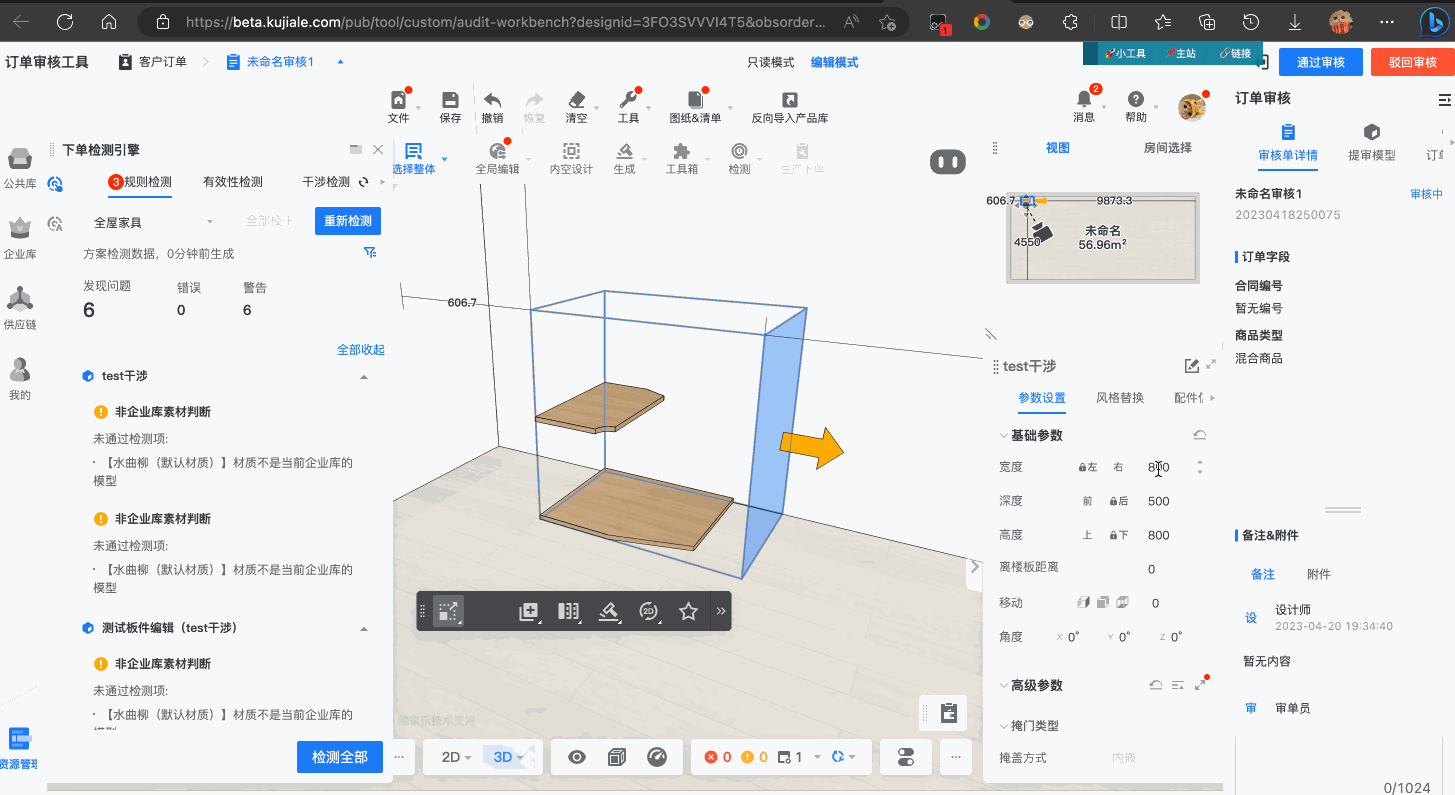The image size is (1455, 795).
Task: Click the 保存 save icon
Action: click(x=450, y=101)
